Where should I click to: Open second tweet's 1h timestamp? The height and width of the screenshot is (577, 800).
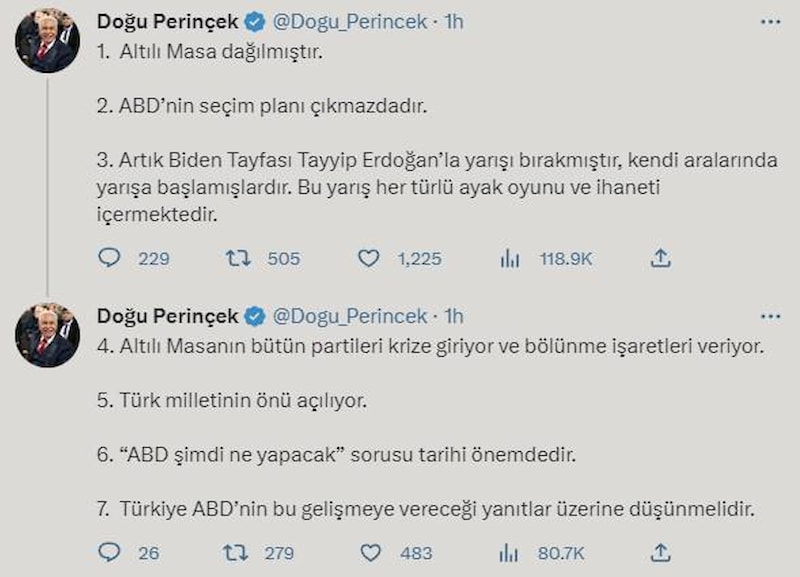coord(453,316)
